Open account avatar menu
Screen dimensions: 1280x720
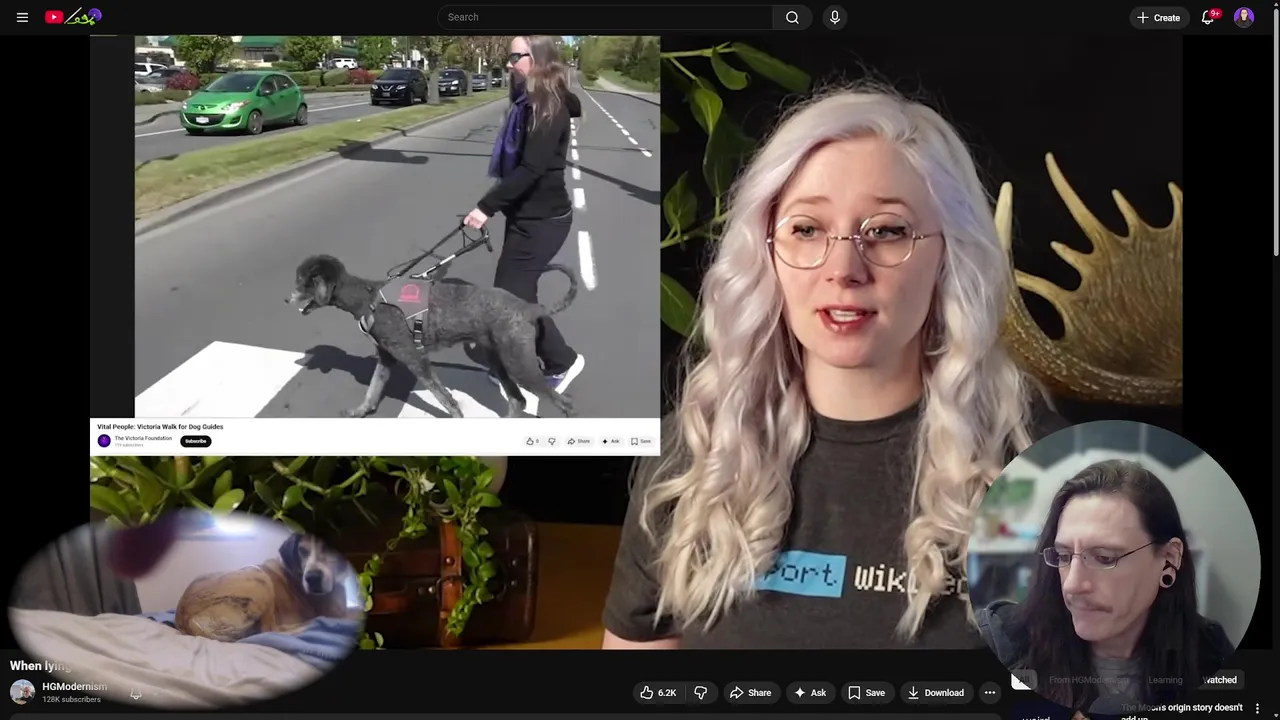pyautogui.click(x=1244, y=17)
